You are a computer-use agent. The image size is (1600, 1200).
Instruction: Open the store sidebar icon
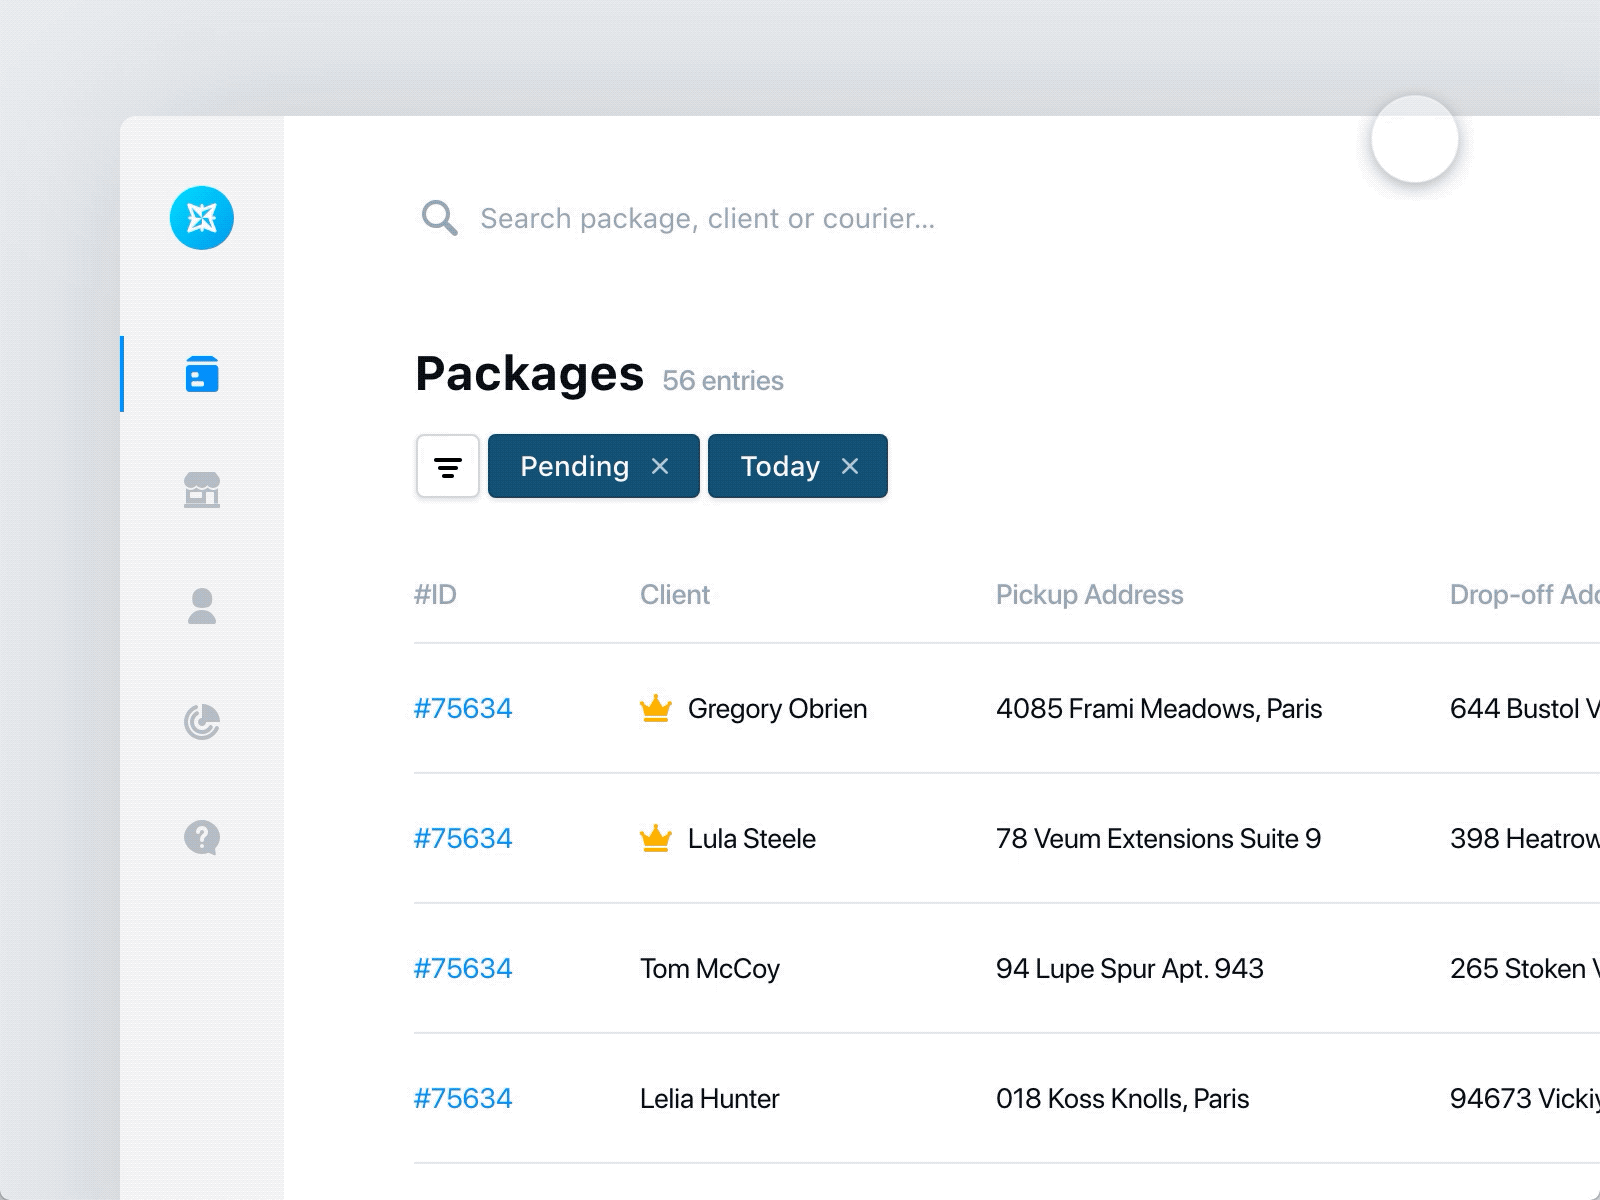(202, 490)
